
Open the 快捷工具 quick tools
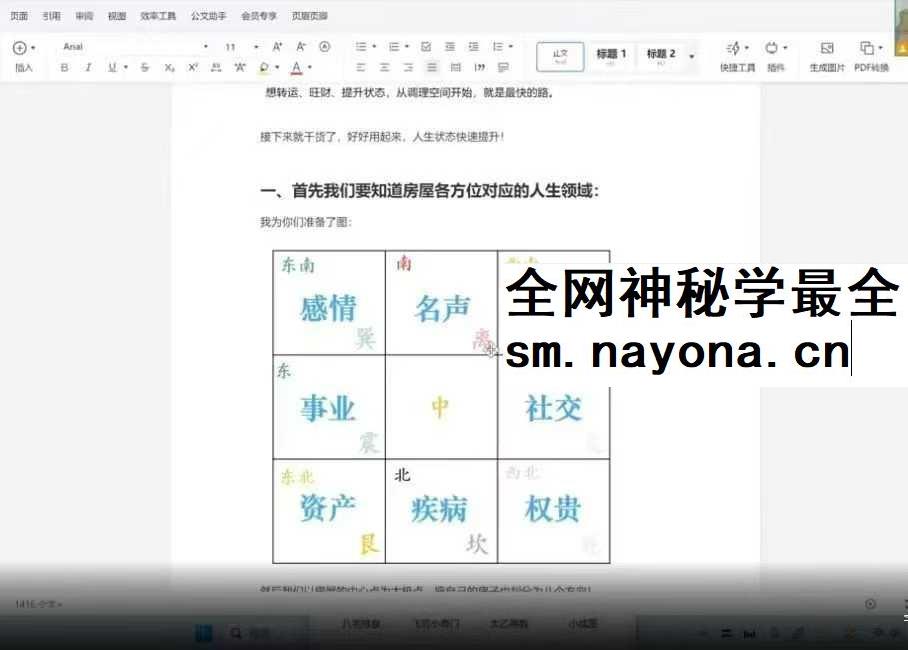737,57
